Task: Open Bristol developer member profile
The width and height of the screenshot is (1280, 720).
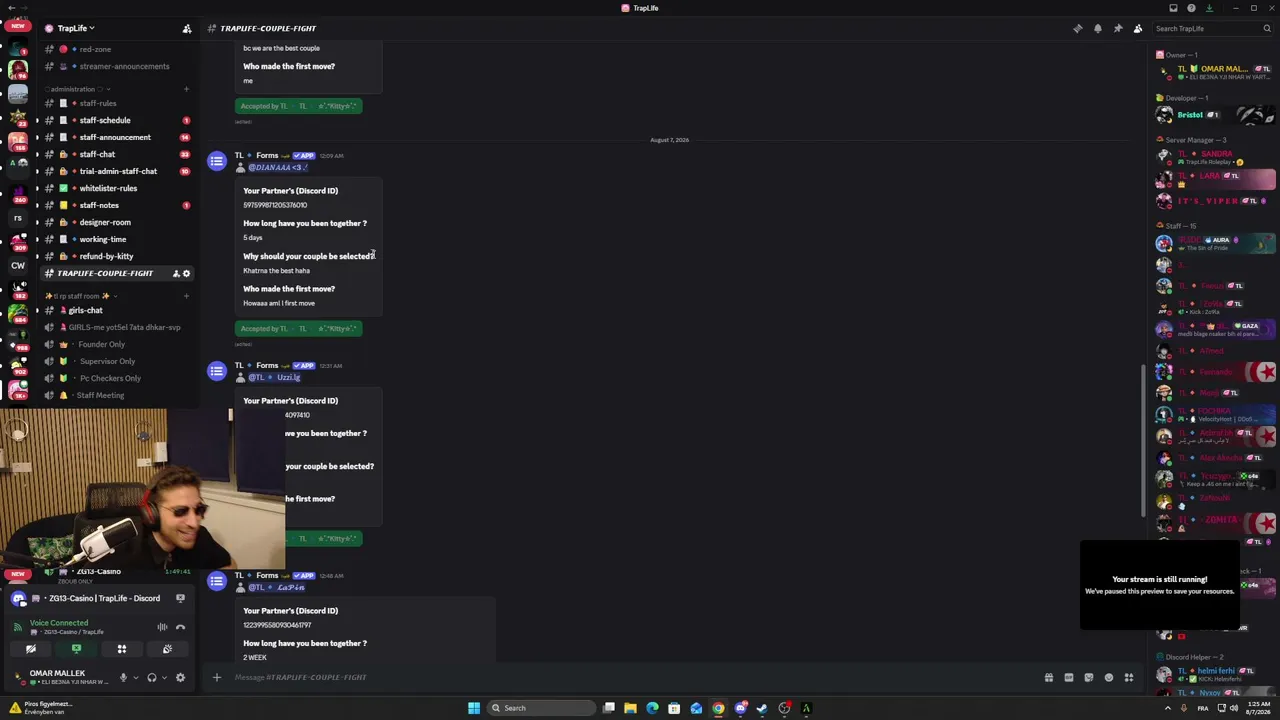Action: click(1215, 115)
